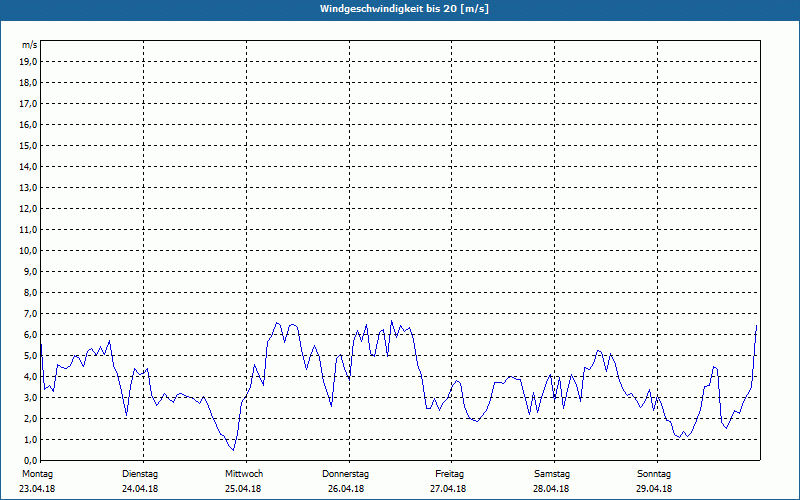The width and height of the screenshot is (800, 500).
Task: Select the 17,0 y-axis label
Action: tap(28, 104)
